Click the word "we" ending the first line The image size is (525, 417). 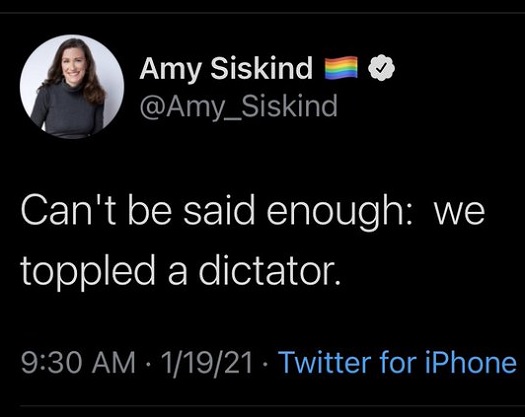pos(459,216)
